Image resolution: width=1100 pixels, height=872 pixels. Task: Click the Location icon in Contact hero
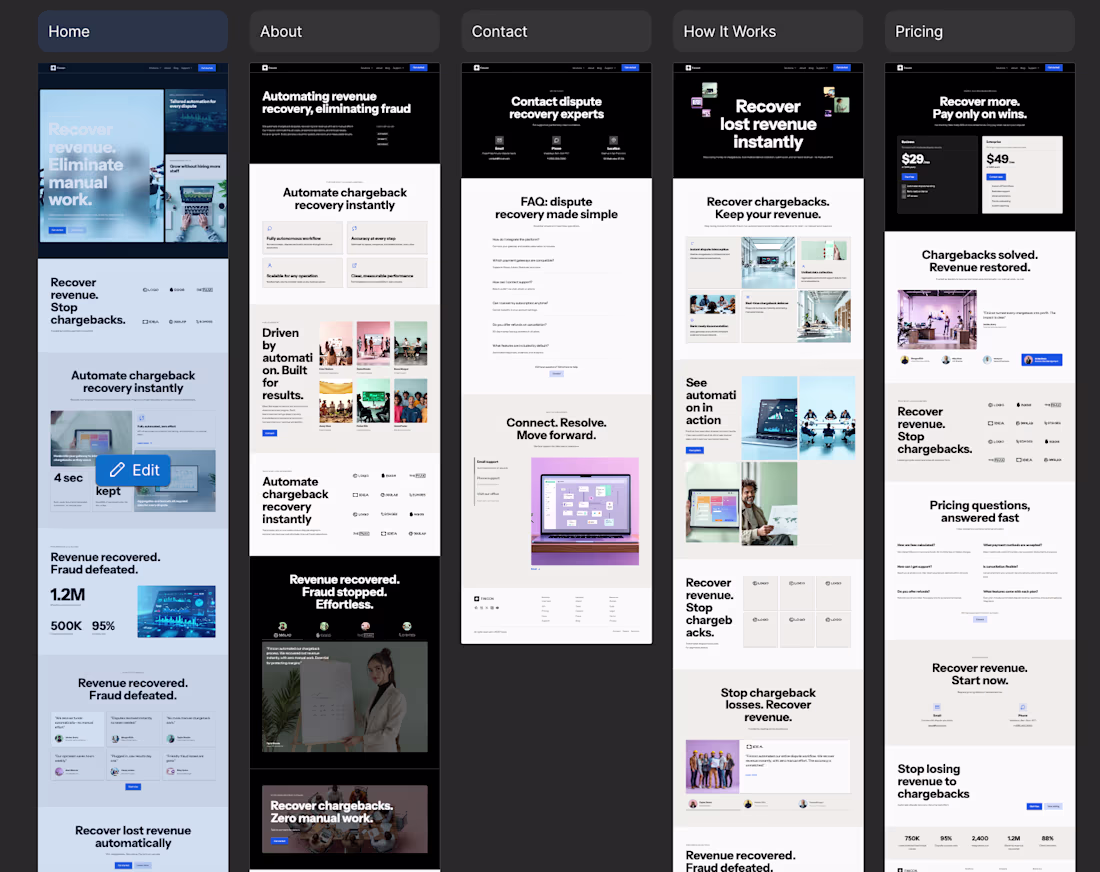point(613,140)
